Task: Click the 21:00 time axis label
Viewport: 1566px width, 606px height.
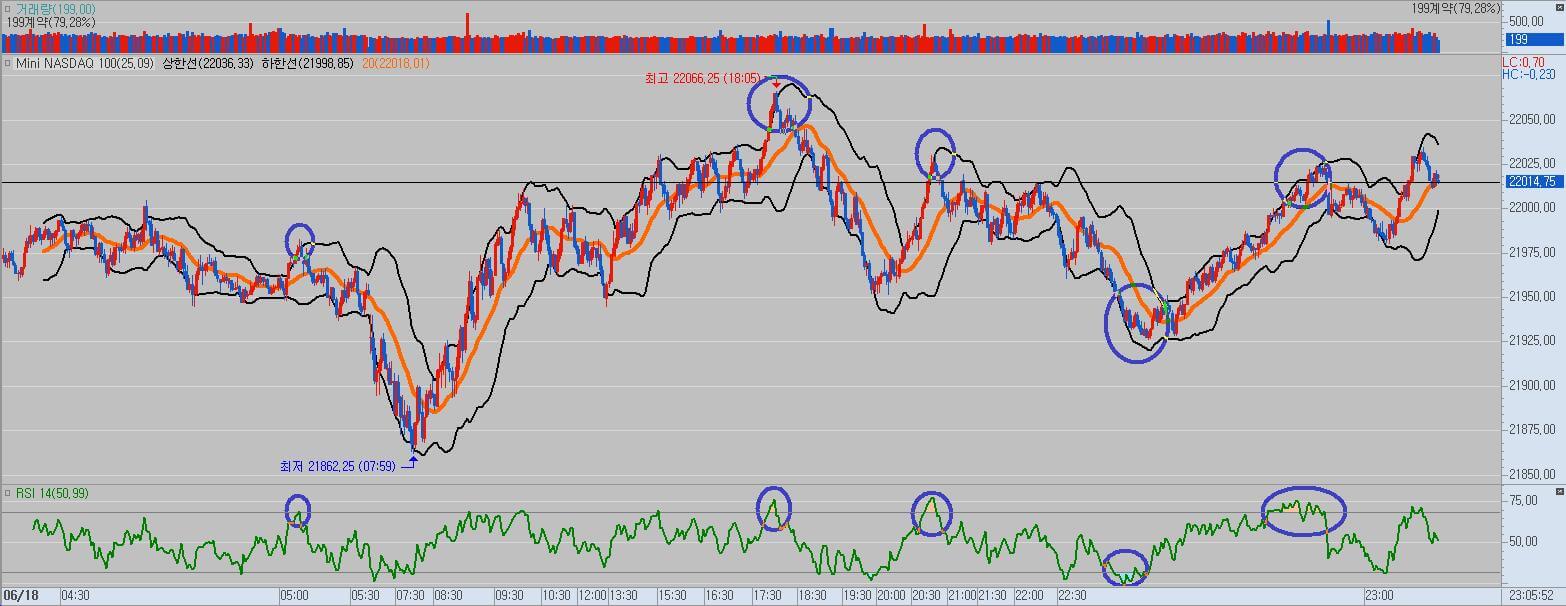Action: click(961, 595)
